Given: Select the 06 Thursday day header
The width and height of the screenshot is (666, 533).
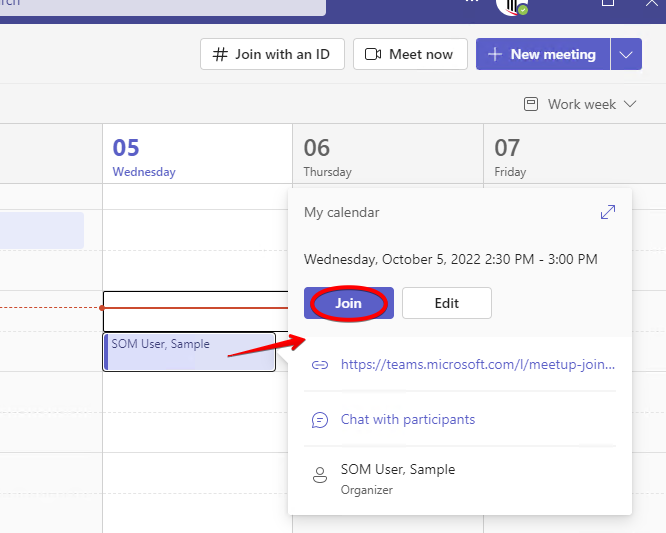Looking at the screenshot, I should pos(327,156).
